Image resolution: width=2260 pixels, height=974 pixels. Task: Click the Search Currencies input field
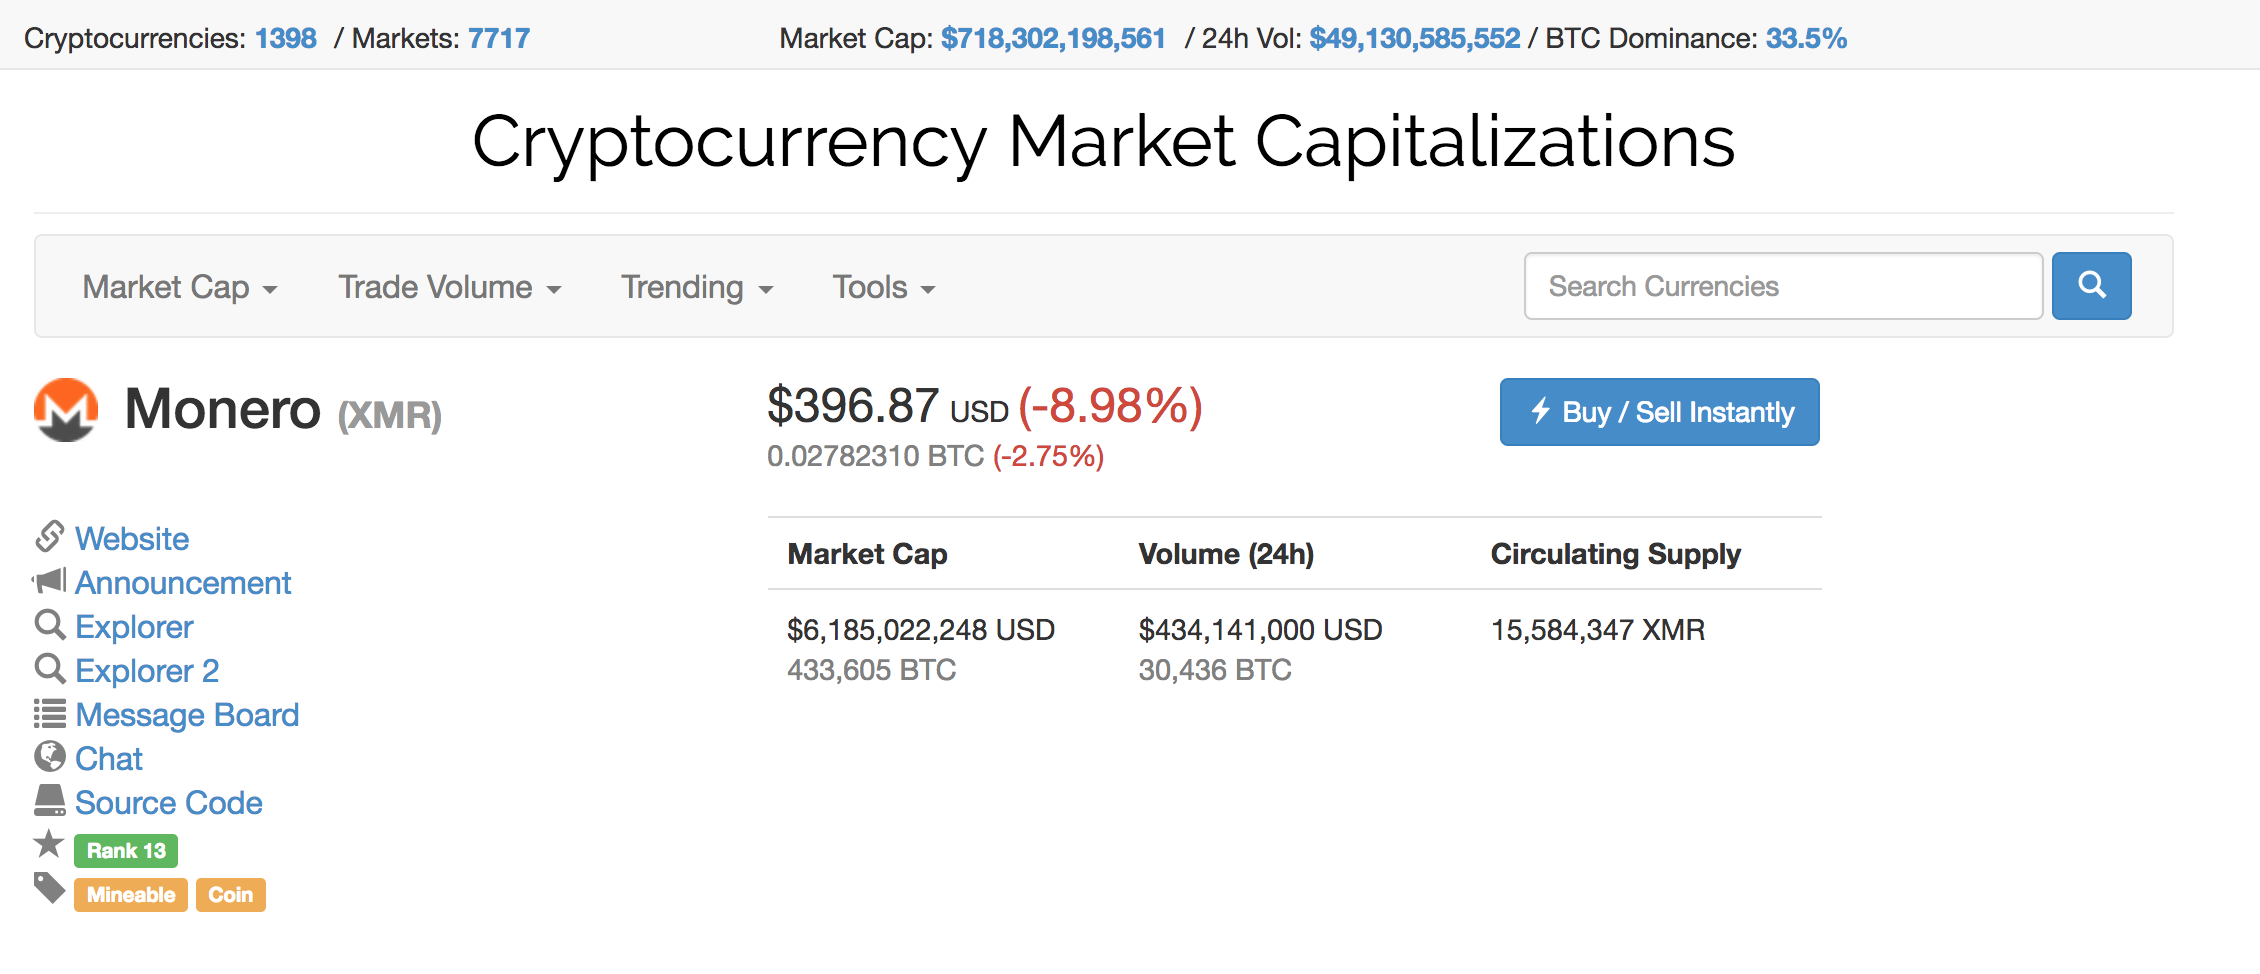1783,286
